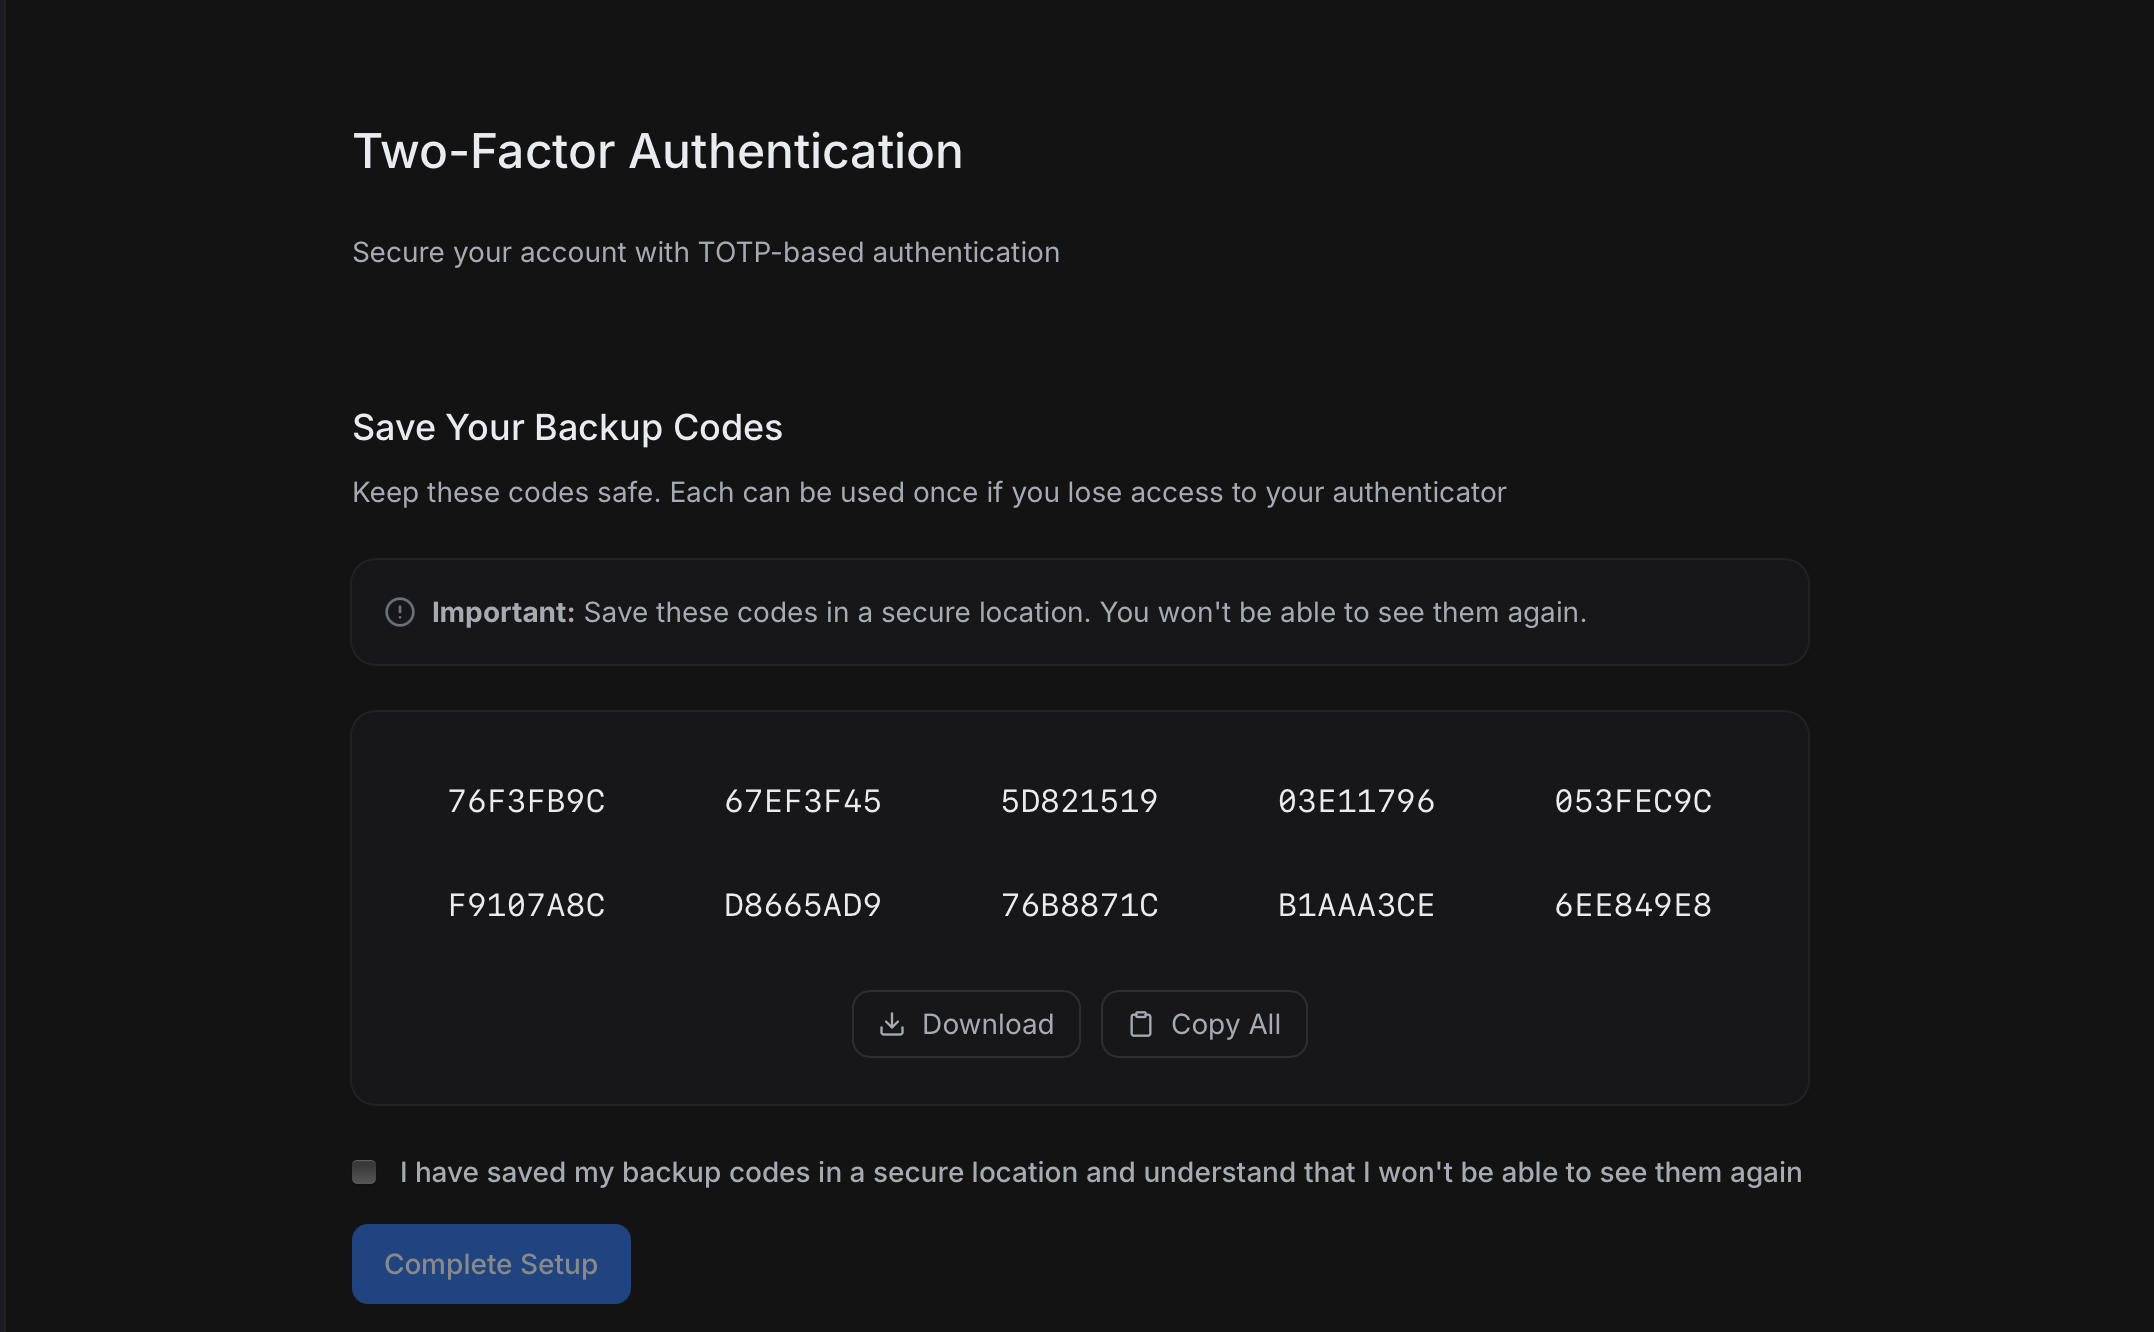Select backup code F9107A8C
The width and height of the screenshot is (2154, 1332).
point(526,906)
